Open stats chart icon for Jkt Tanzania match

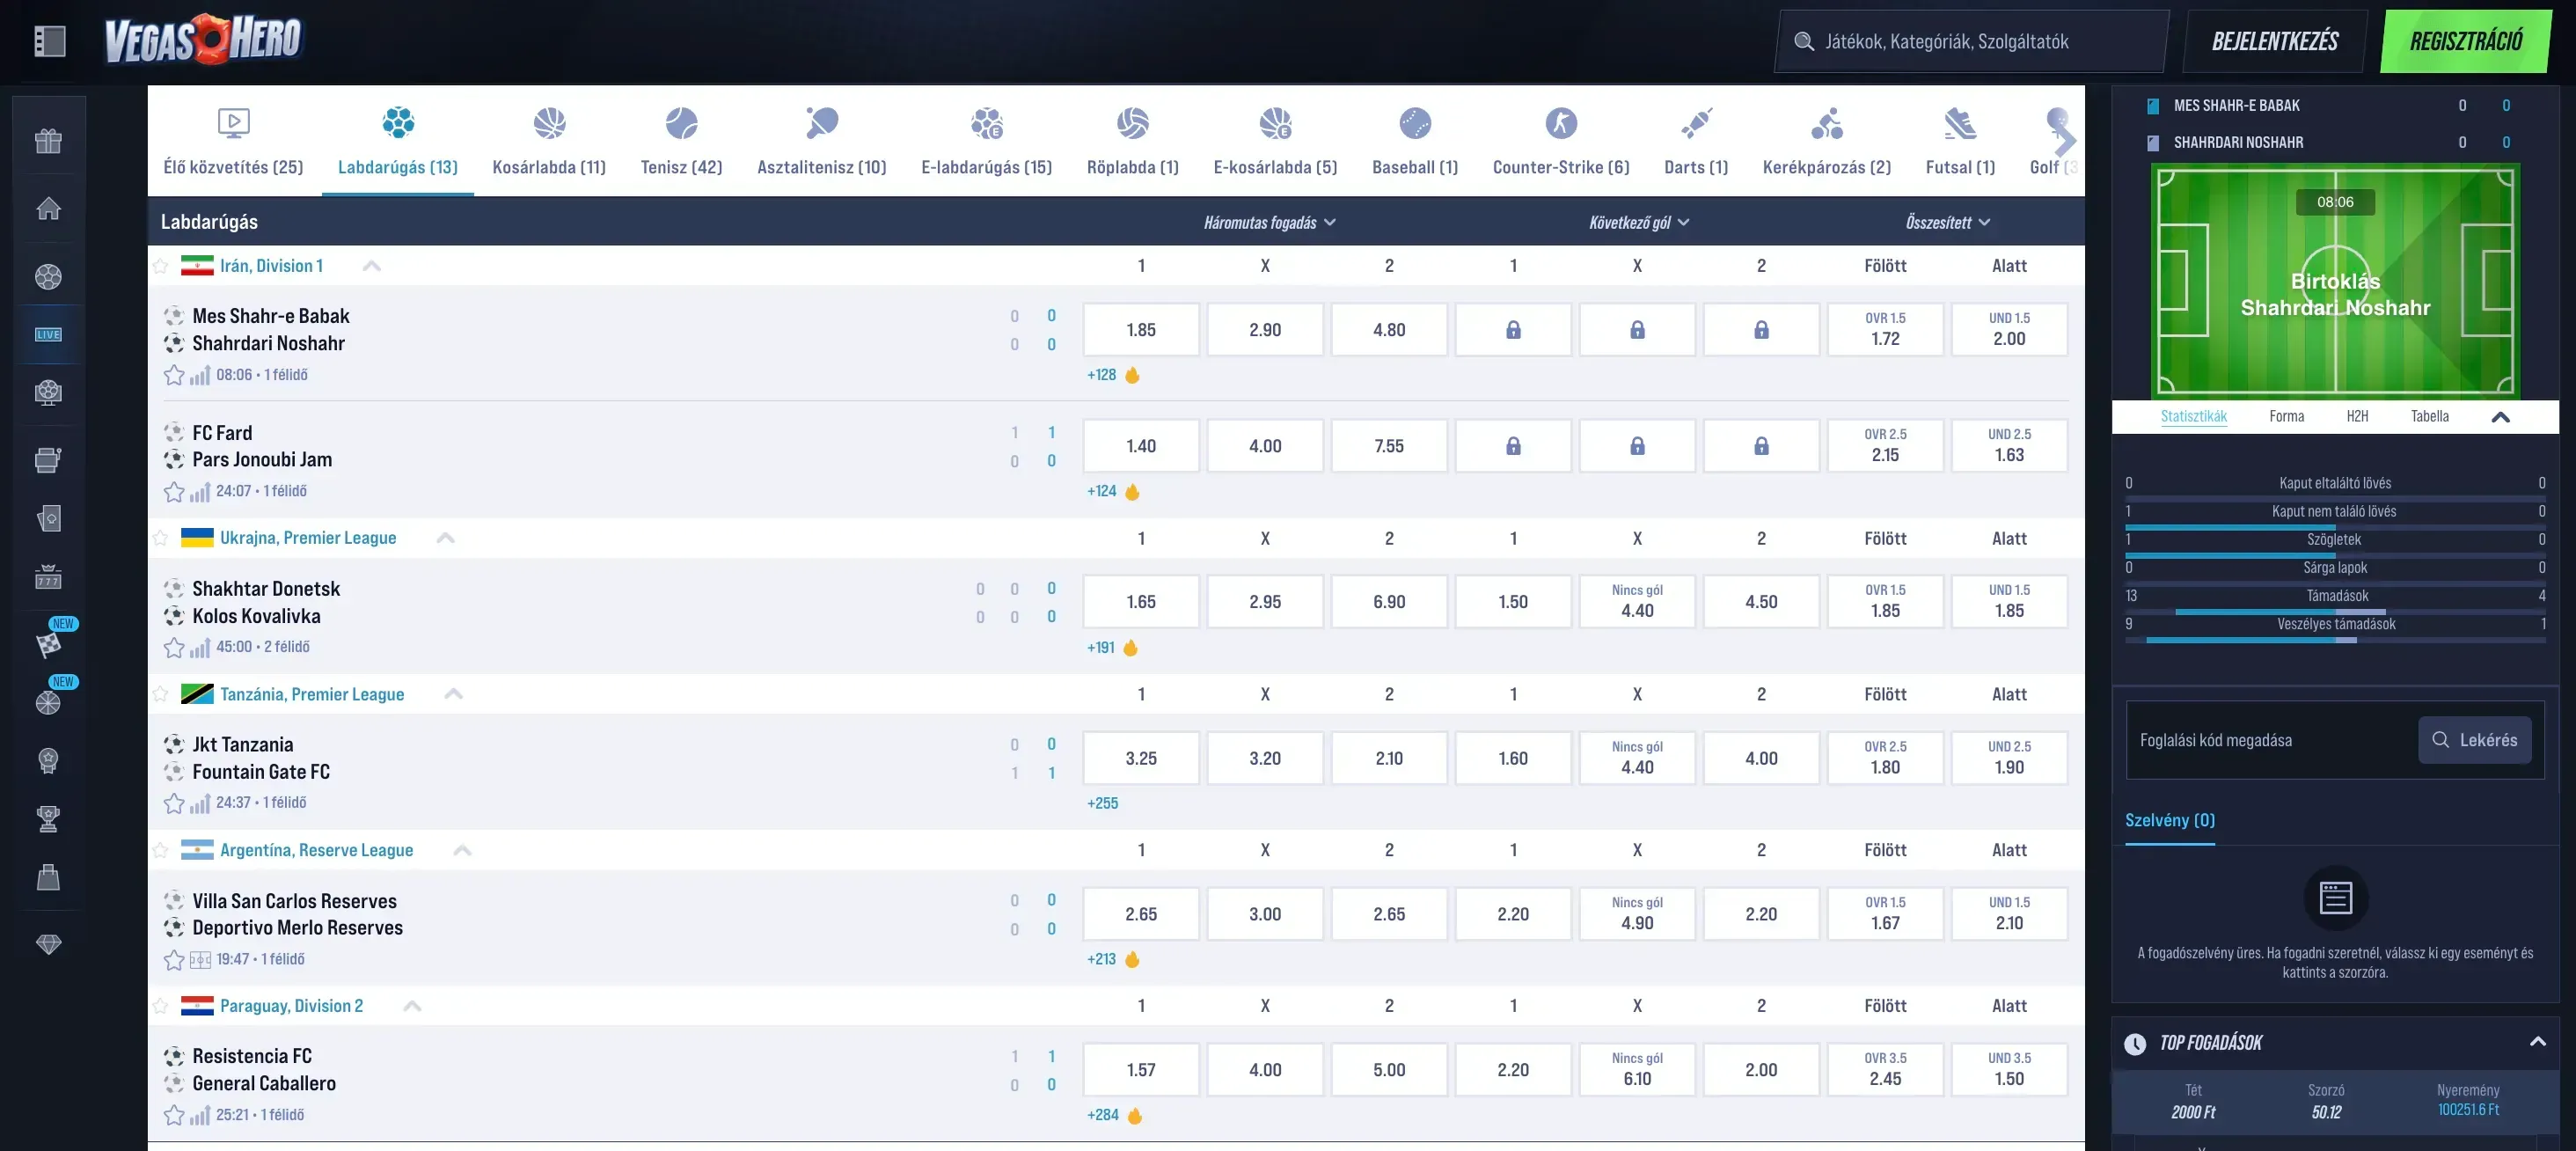(x=200, y=803)
